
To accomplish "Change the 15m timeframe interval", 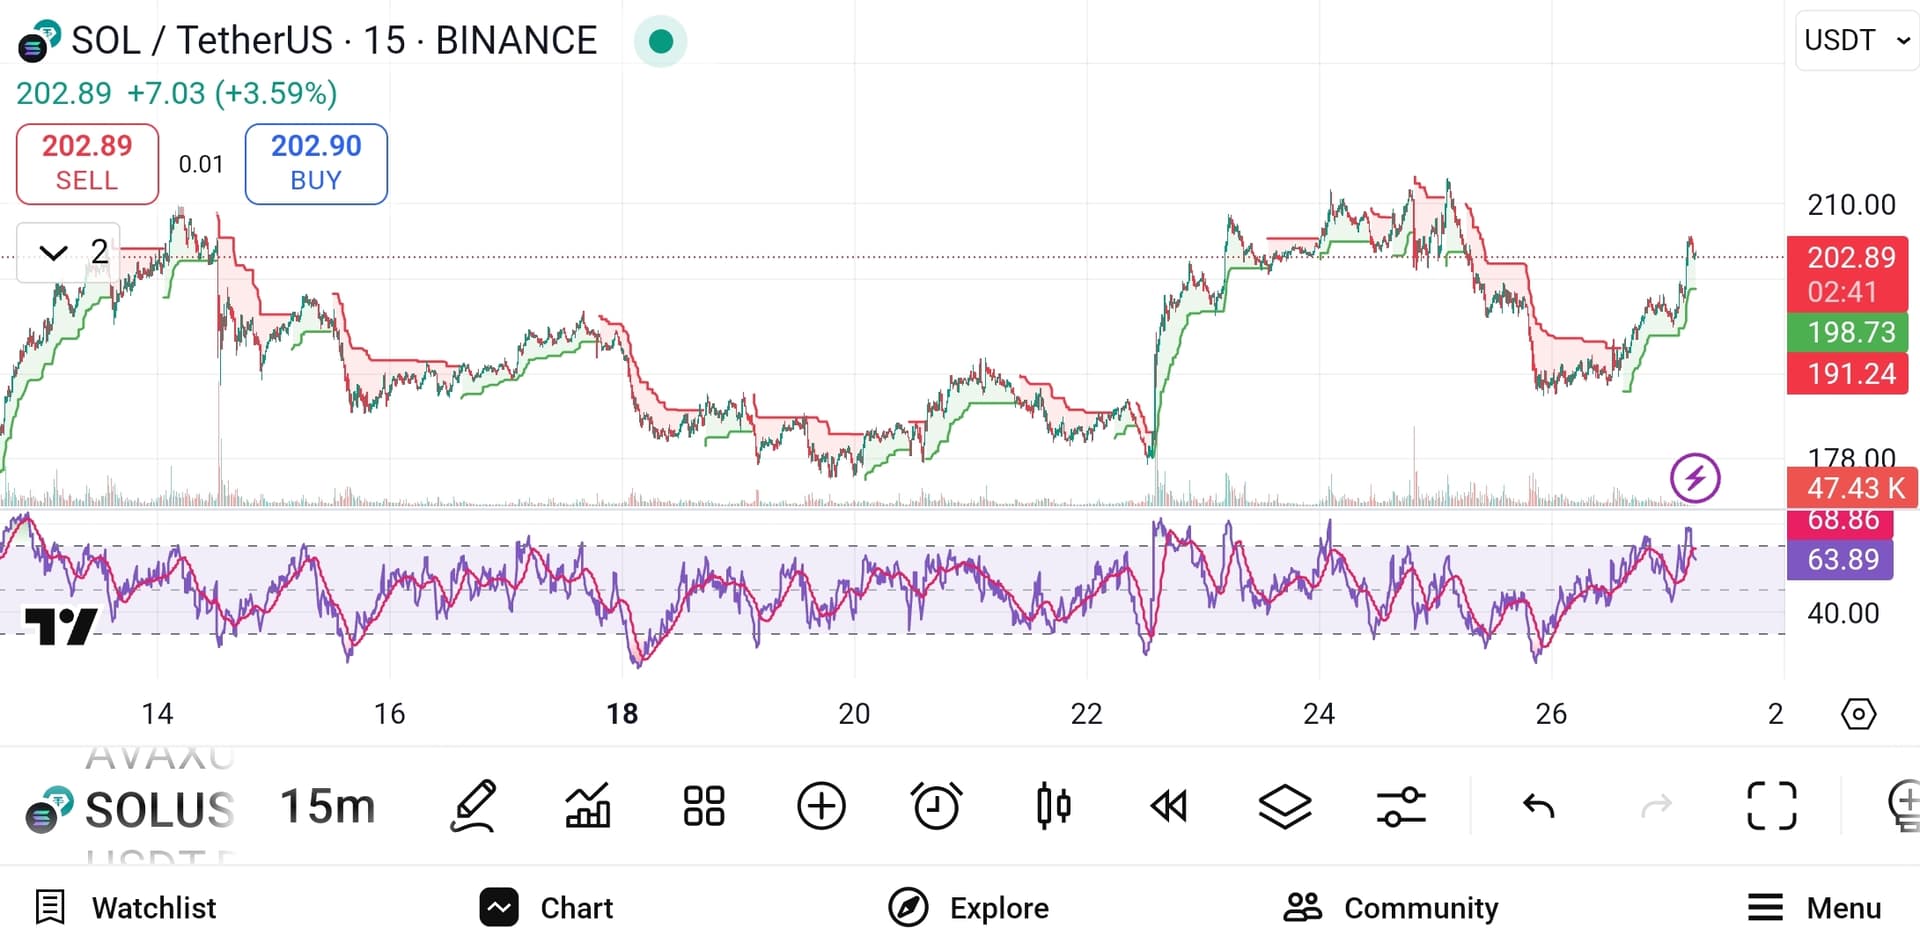I will pyautogui.click(x=327, y=806).
